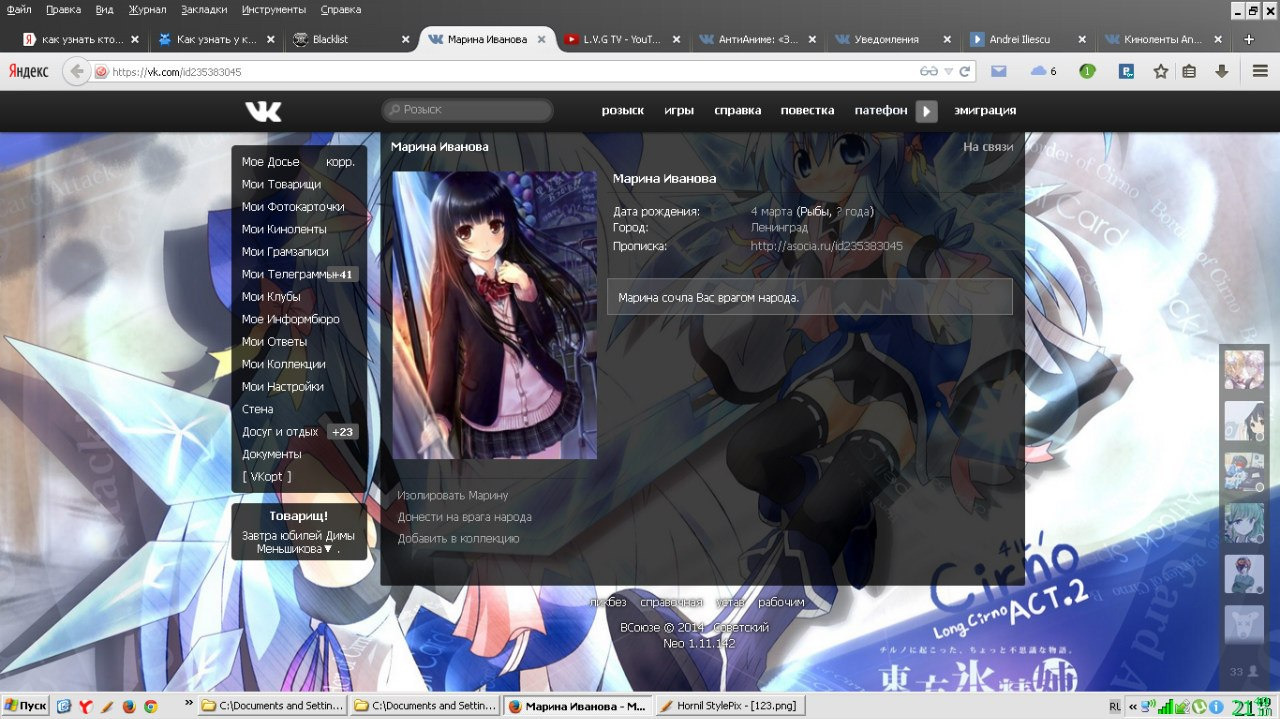Open the asocia.ru/id235383045 link

(x=826, y=246)
